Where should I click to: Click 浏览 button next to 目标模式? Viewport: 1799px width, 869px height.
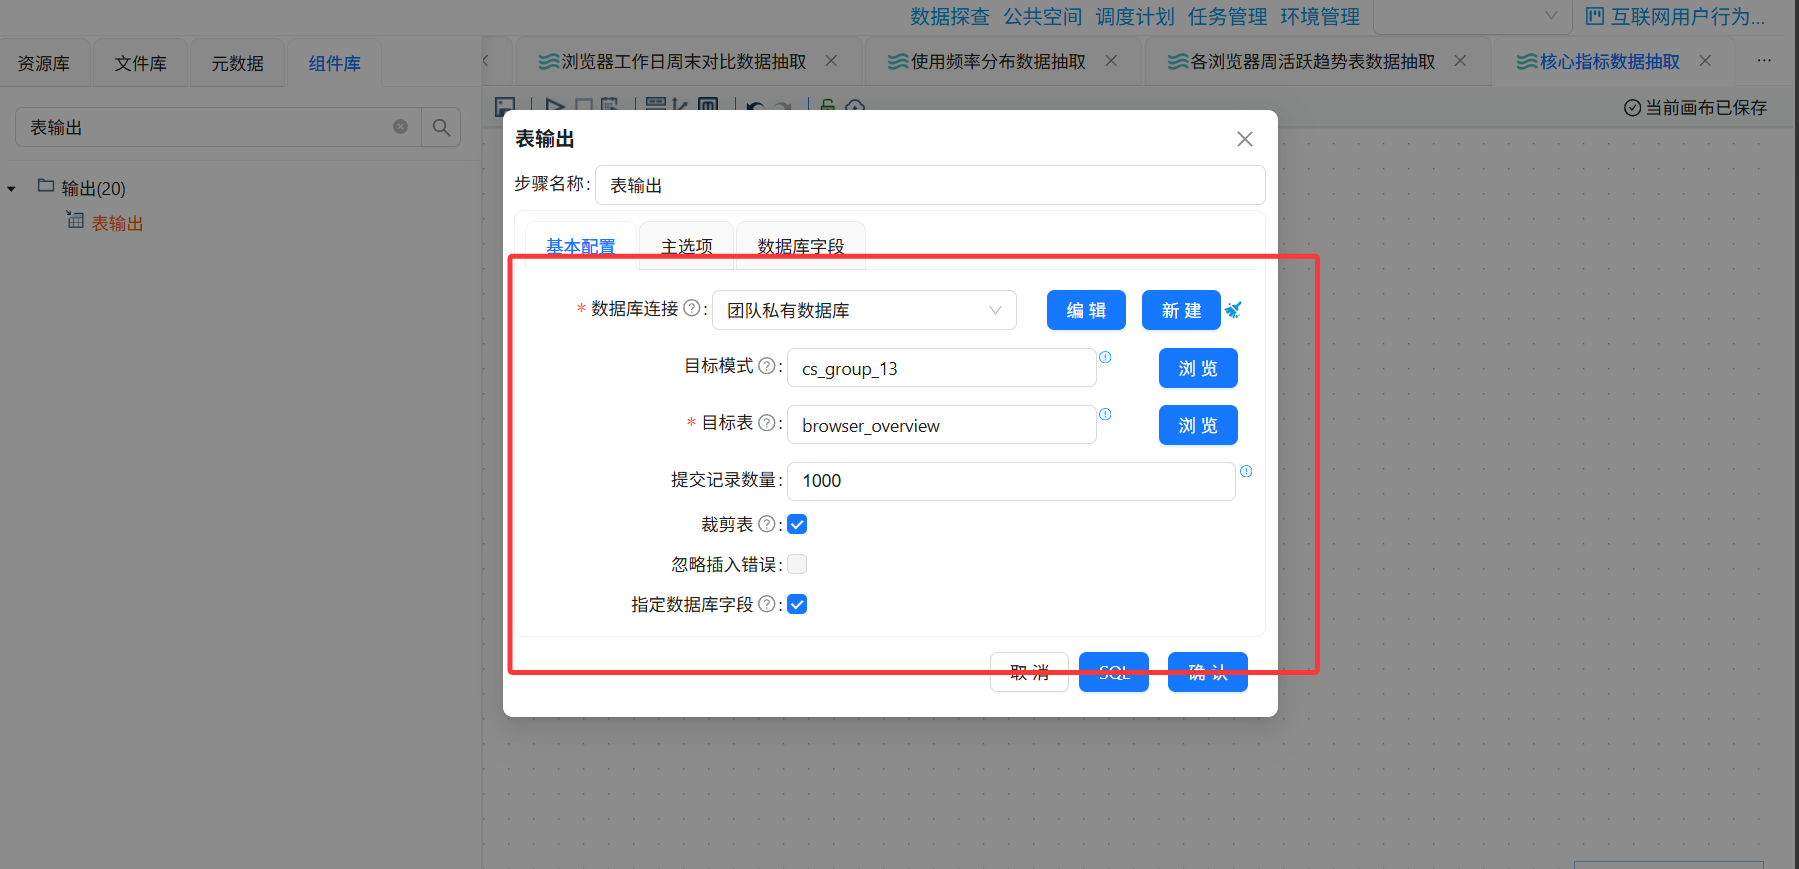tap(1198, 368)
